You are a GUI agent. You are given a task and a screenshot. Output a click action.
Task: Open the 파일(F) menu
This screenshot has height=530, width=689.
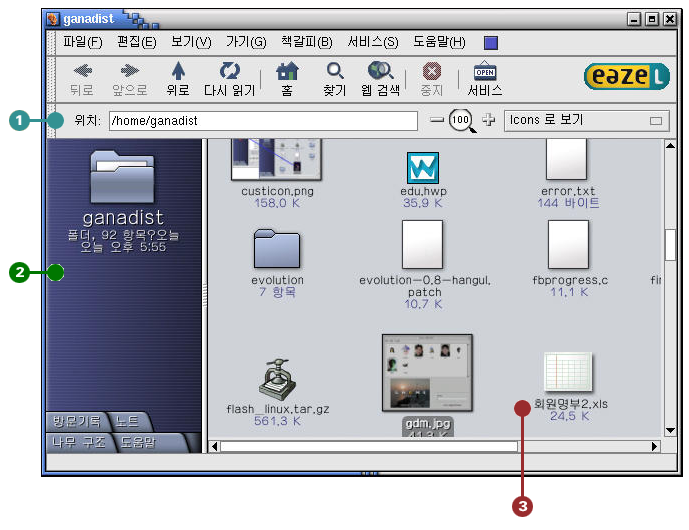(83, 42)
